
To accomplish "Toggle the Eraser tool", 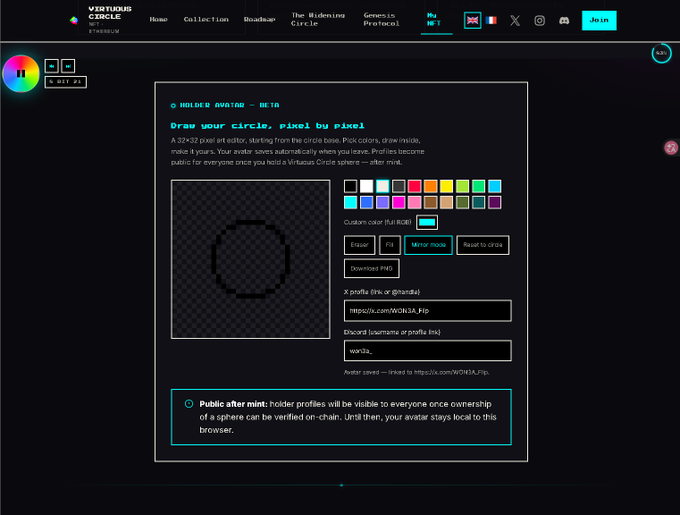I will point(360,245).
